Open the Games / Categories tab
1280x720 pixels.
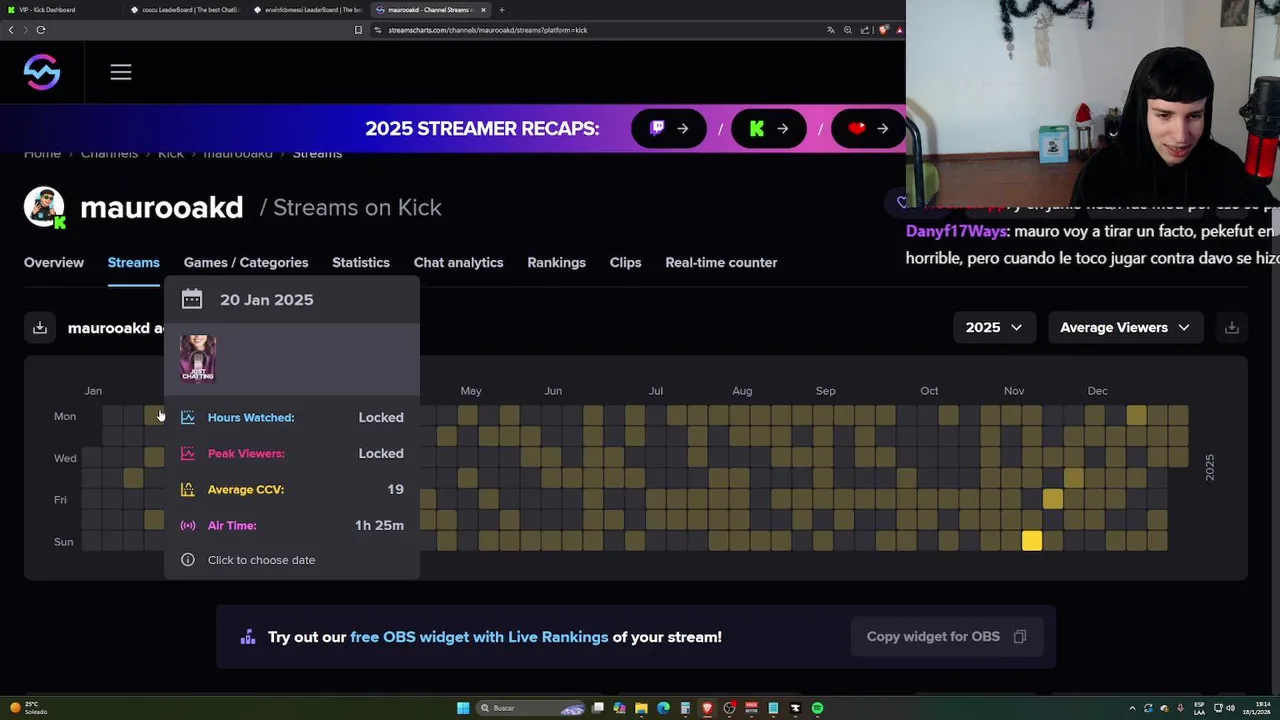246,262
